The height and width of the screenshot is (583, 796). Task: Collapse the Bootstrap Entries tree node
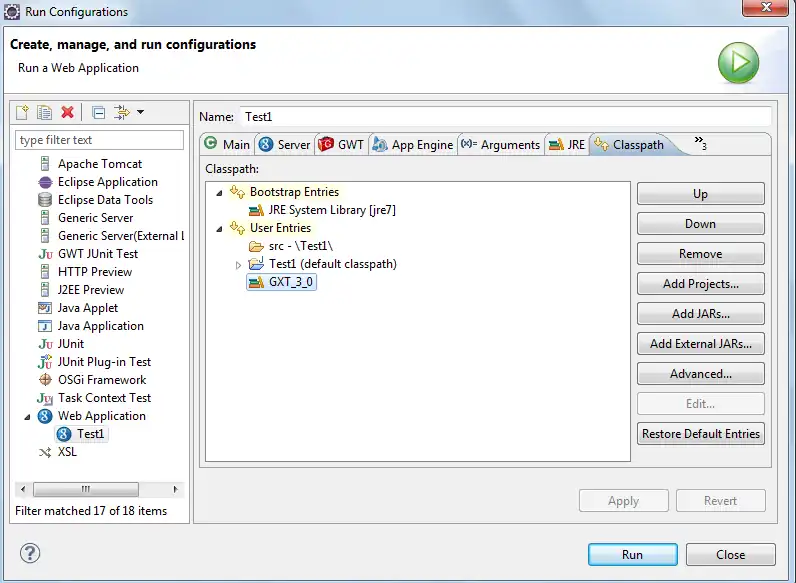coord(220,193)
